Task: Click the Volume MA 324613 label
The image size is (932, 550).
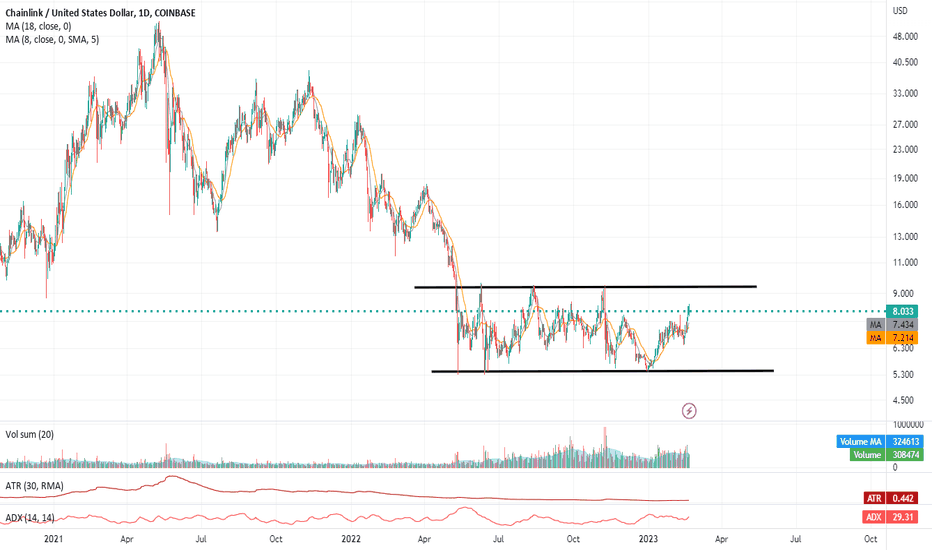Action: point(880,442)
